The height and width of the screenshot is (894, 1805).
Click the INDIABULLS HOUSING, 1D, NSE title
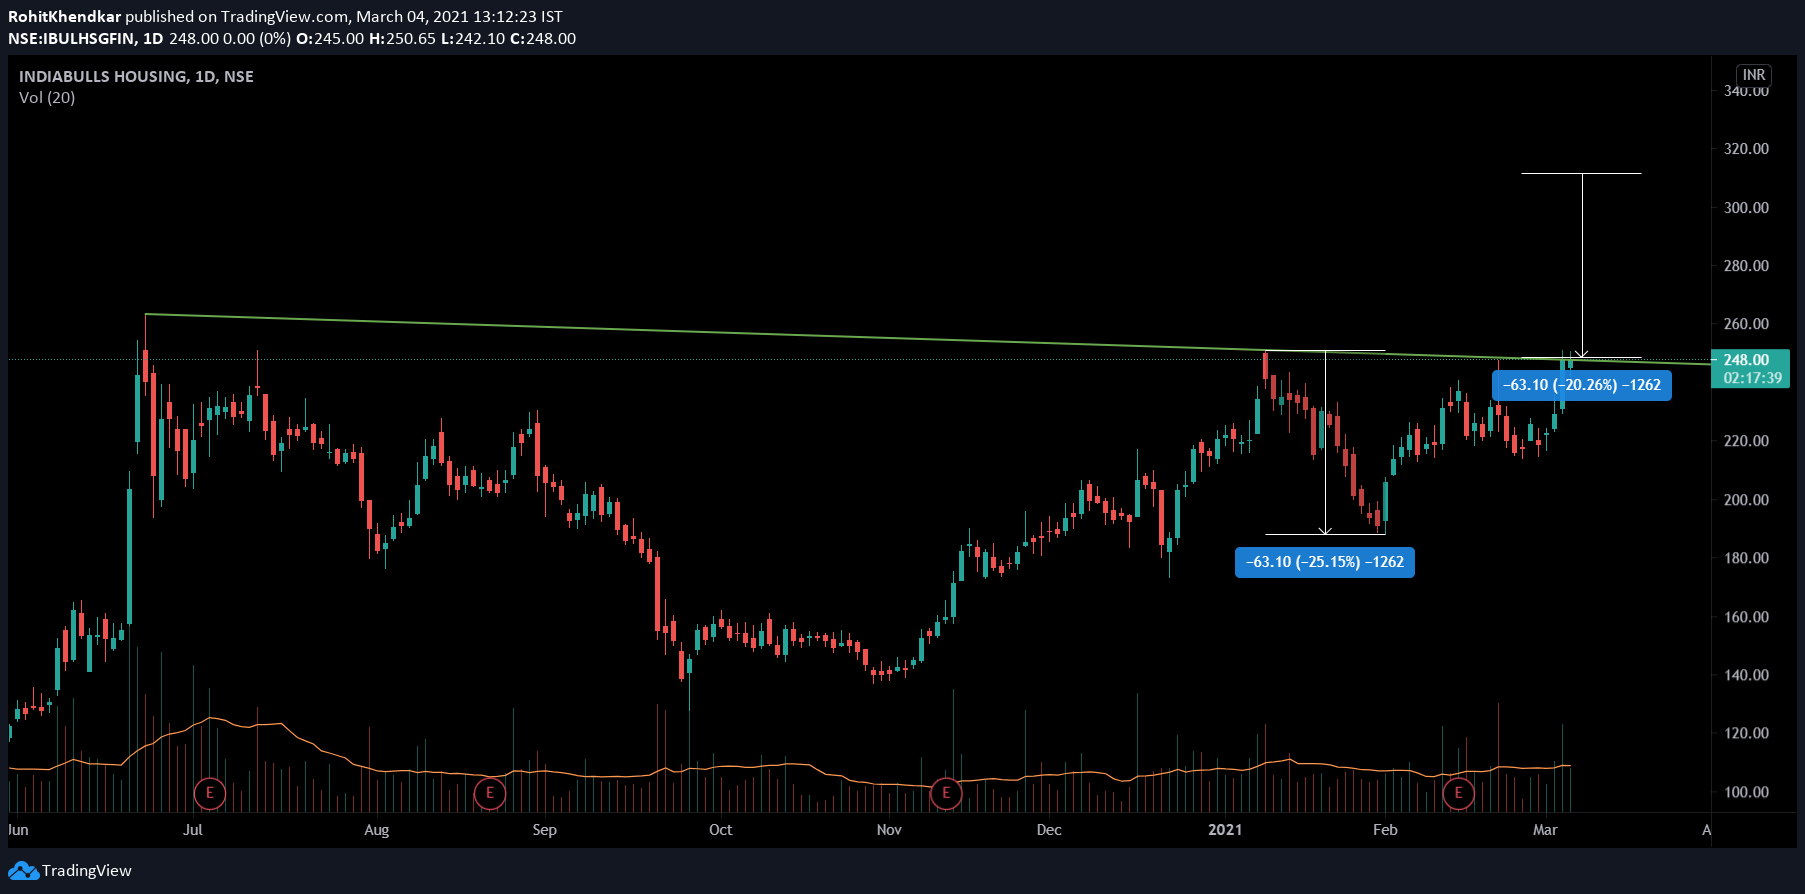coord(136,76)
